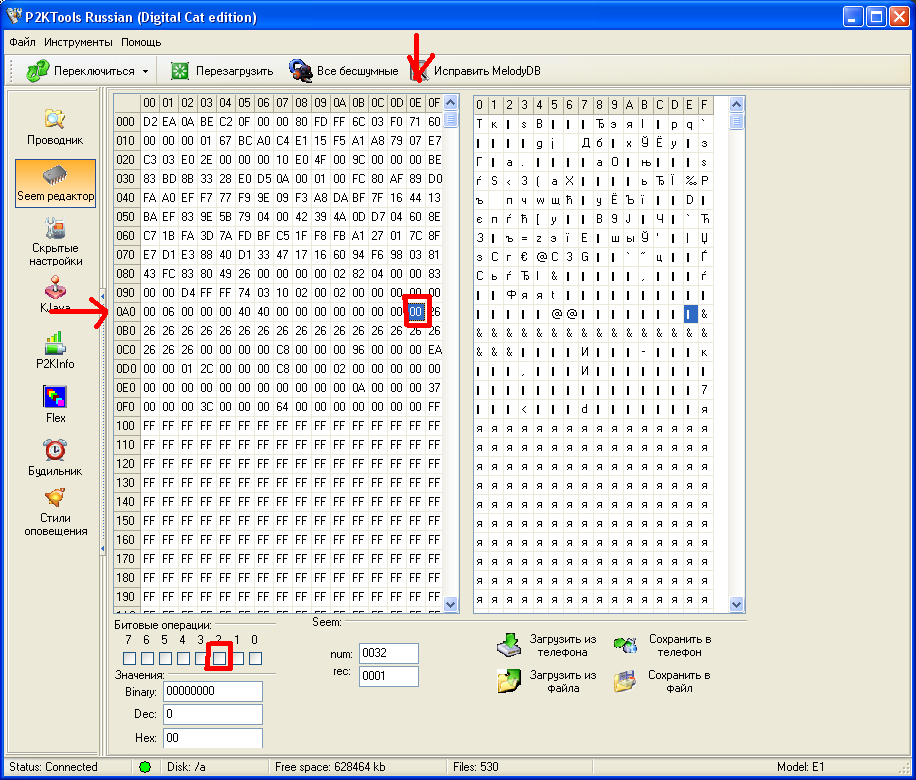Click the Перезагрузить restart toolbar button
Screen dimensions: 916x780
tap(222, 71)
